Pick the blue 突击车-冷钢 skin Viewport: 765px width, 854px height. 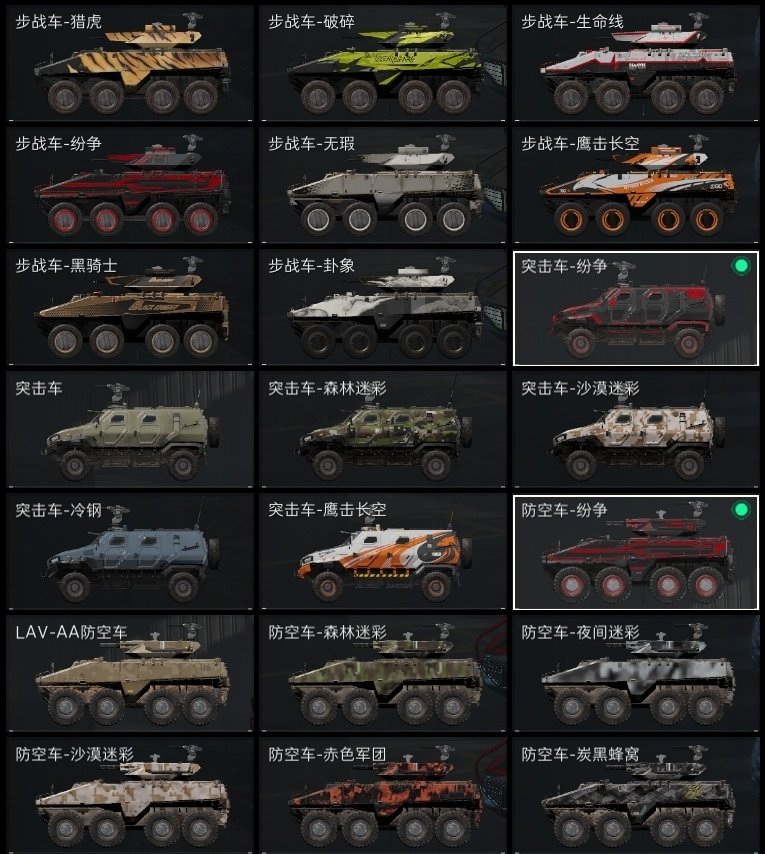[130, 552]
